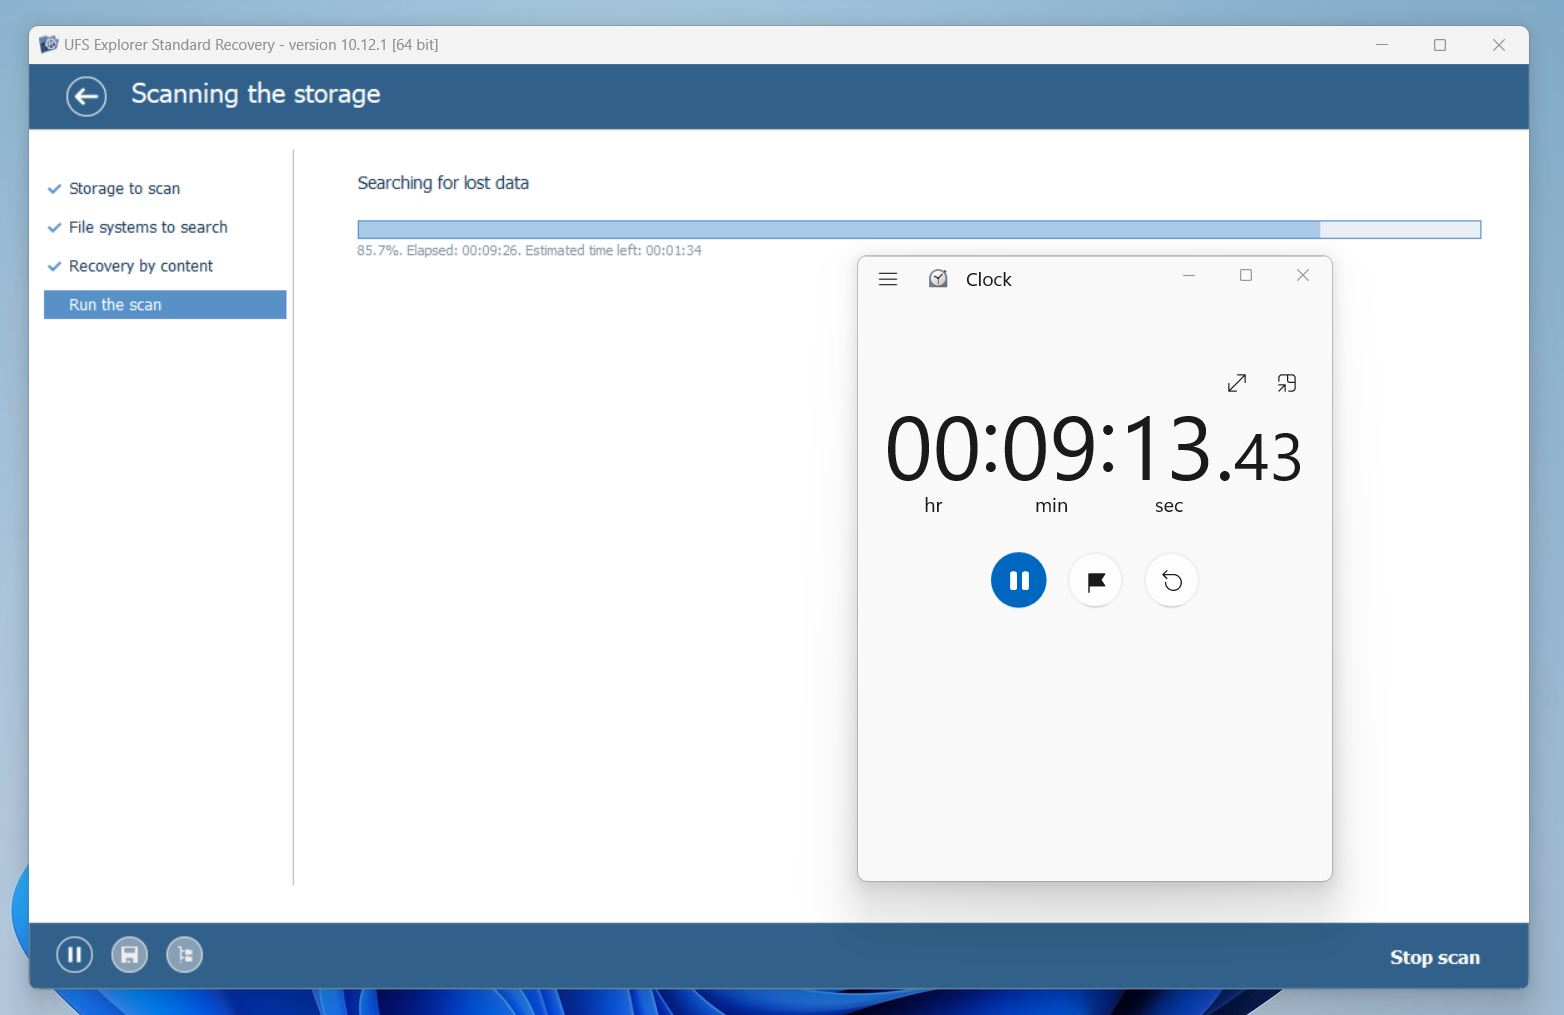1564x1015 pixels.
Task: Save the scan result with the disk icon
Action: [129, 955]
